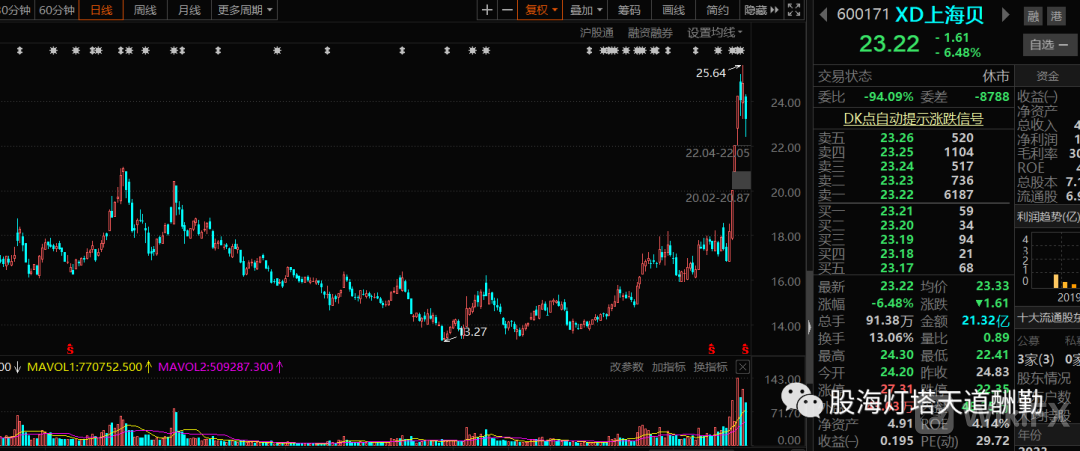
Task: Click the 卖二 ask price 23.23
Action: (x=897, y=180)
